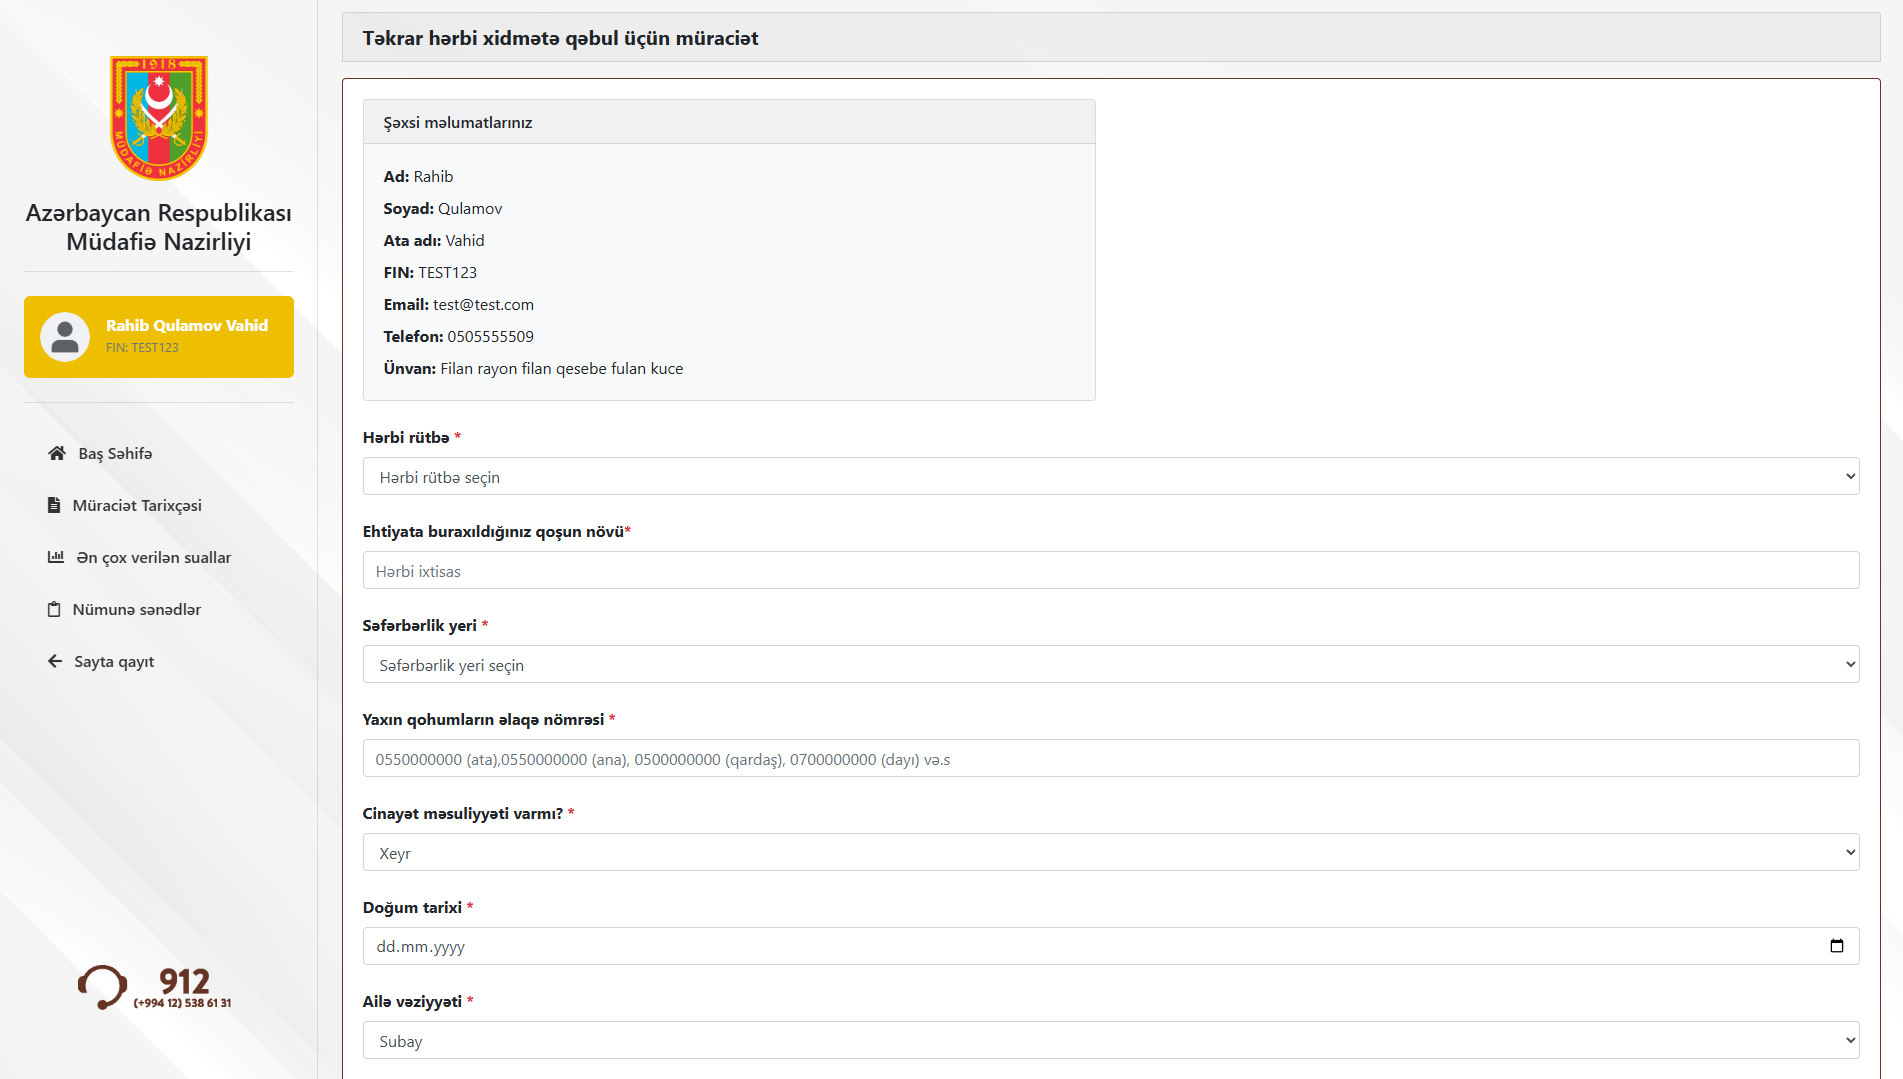Screen dimensions: 1903x1079
Task: Click the relatives' contact number input field
Action: coord(1110,758)
